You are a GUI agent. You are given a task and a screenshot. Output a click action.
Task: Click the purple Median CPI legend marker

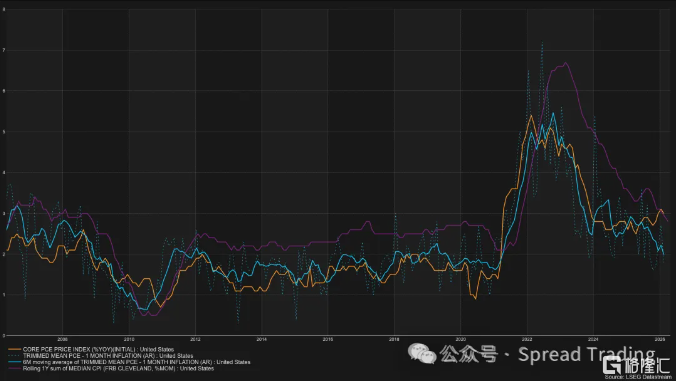[x=14, y=369]
